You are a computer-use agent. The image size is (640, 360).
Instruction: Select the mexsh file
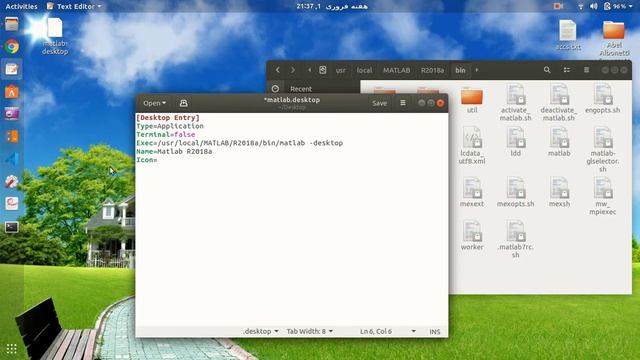pyautogui.click(x=559, y=192)
